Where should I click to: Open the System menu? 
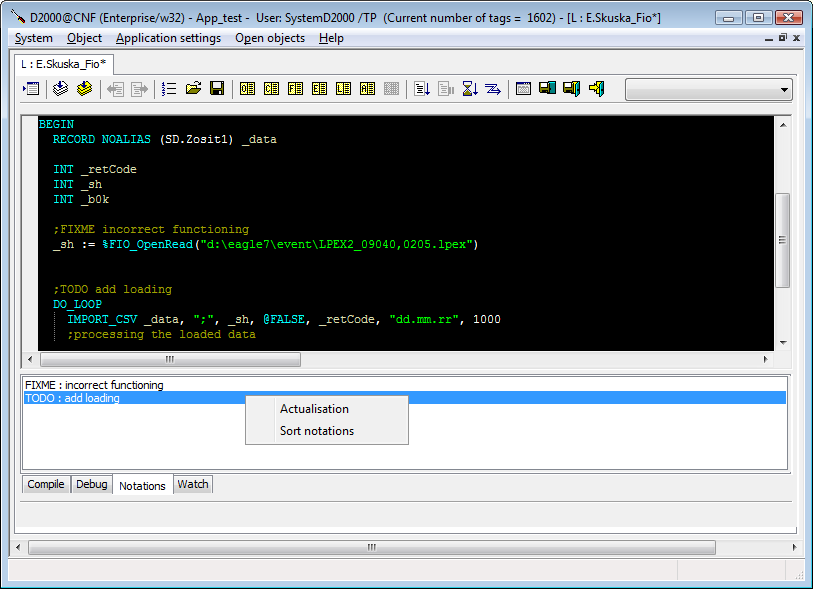(34, 38)
